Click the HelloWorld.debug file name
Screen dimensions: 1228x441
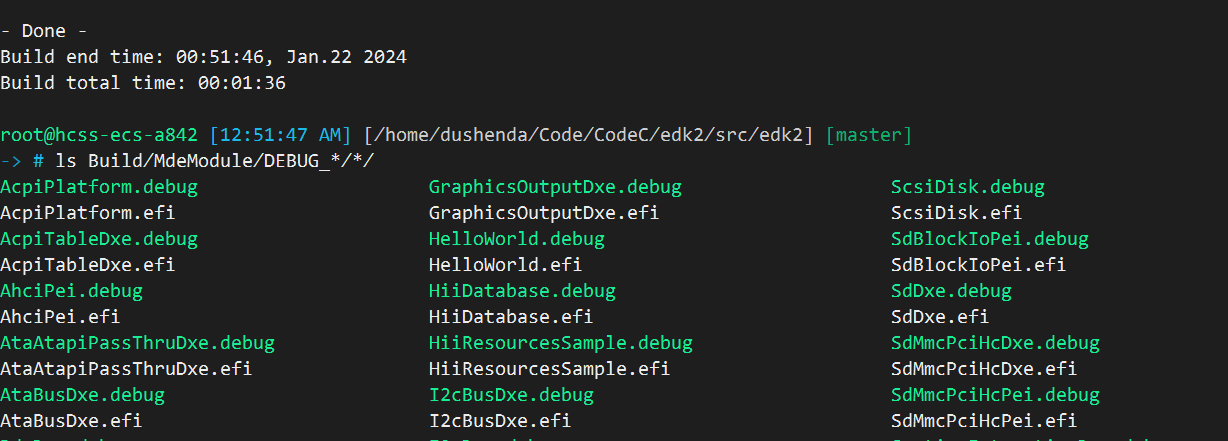pos(516,239)
